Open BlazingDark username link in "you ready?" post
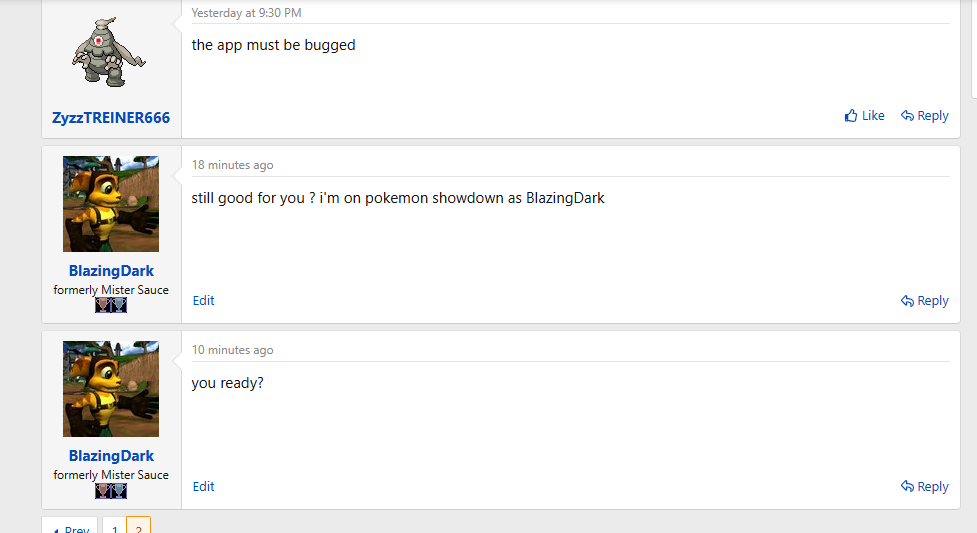Screen dimensions: 977x533 tap(111, 456)
